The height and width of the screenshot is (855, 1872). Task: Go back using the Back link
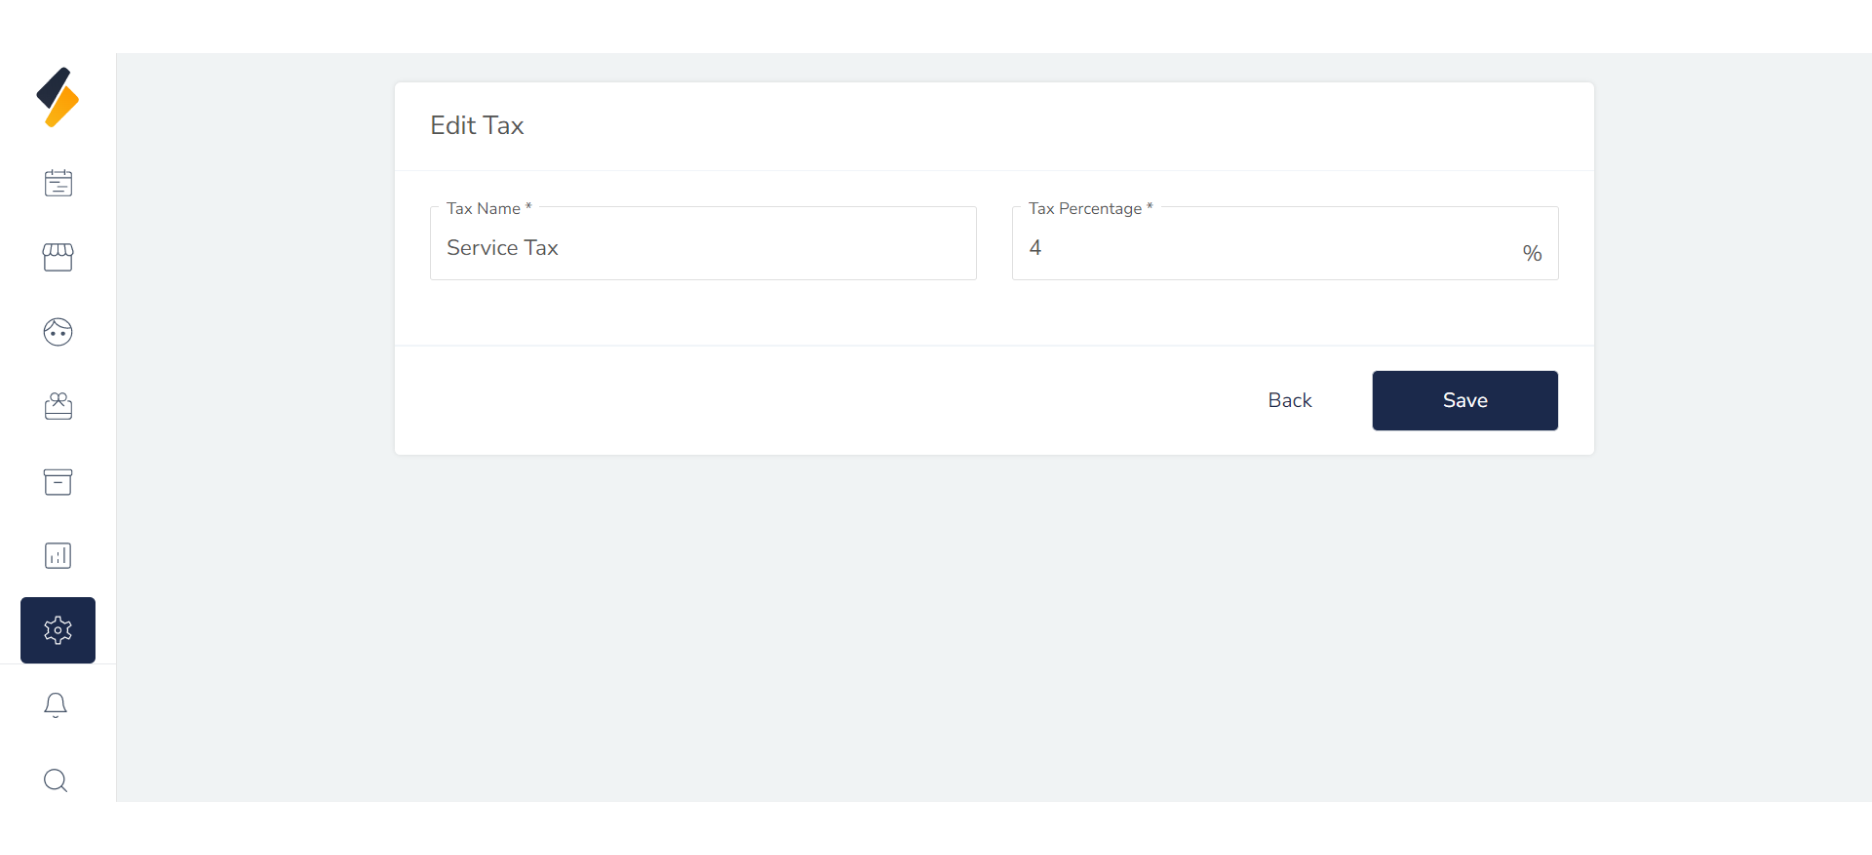1289,401
